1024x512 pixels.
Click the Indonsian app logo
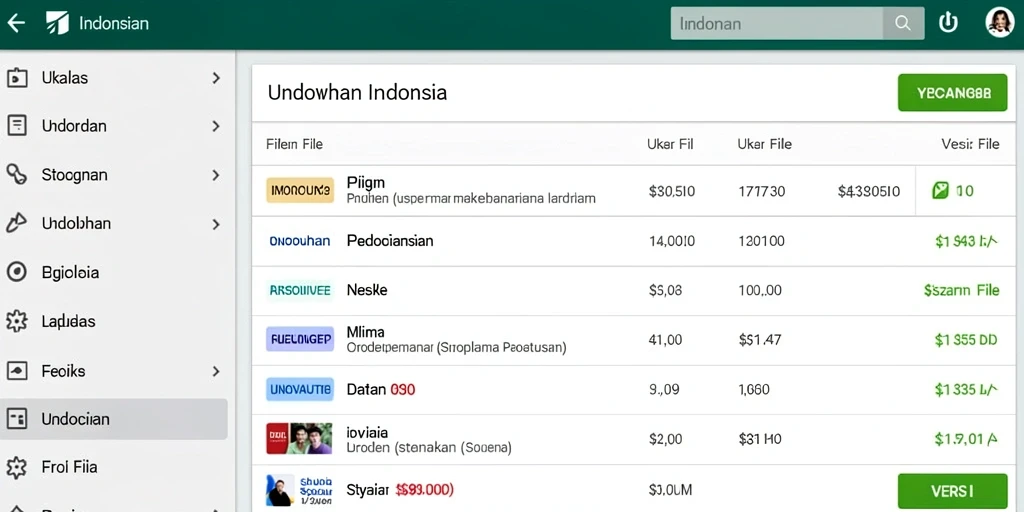click(57, 24)
